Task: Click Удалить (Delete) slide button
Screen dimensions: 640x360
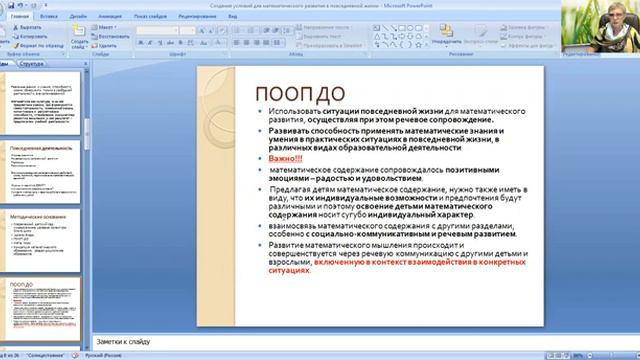Action: [x=104, y=46]
